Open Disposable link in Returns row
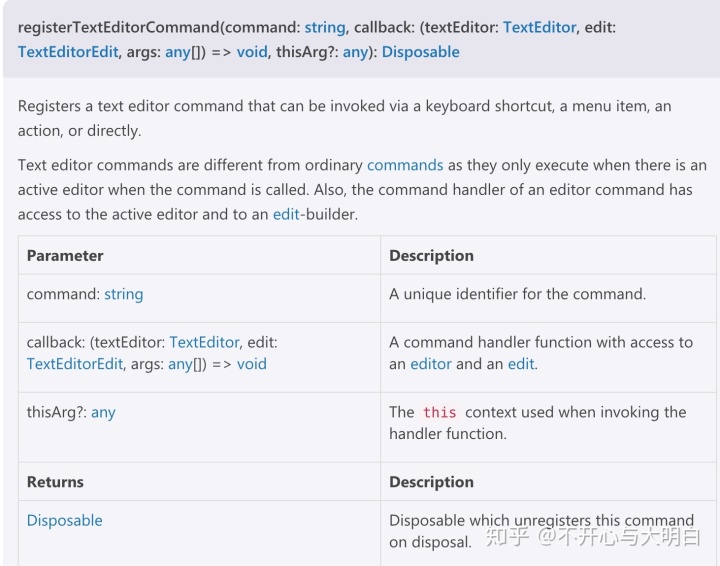 pyautogui.click(x=65, y=520)
